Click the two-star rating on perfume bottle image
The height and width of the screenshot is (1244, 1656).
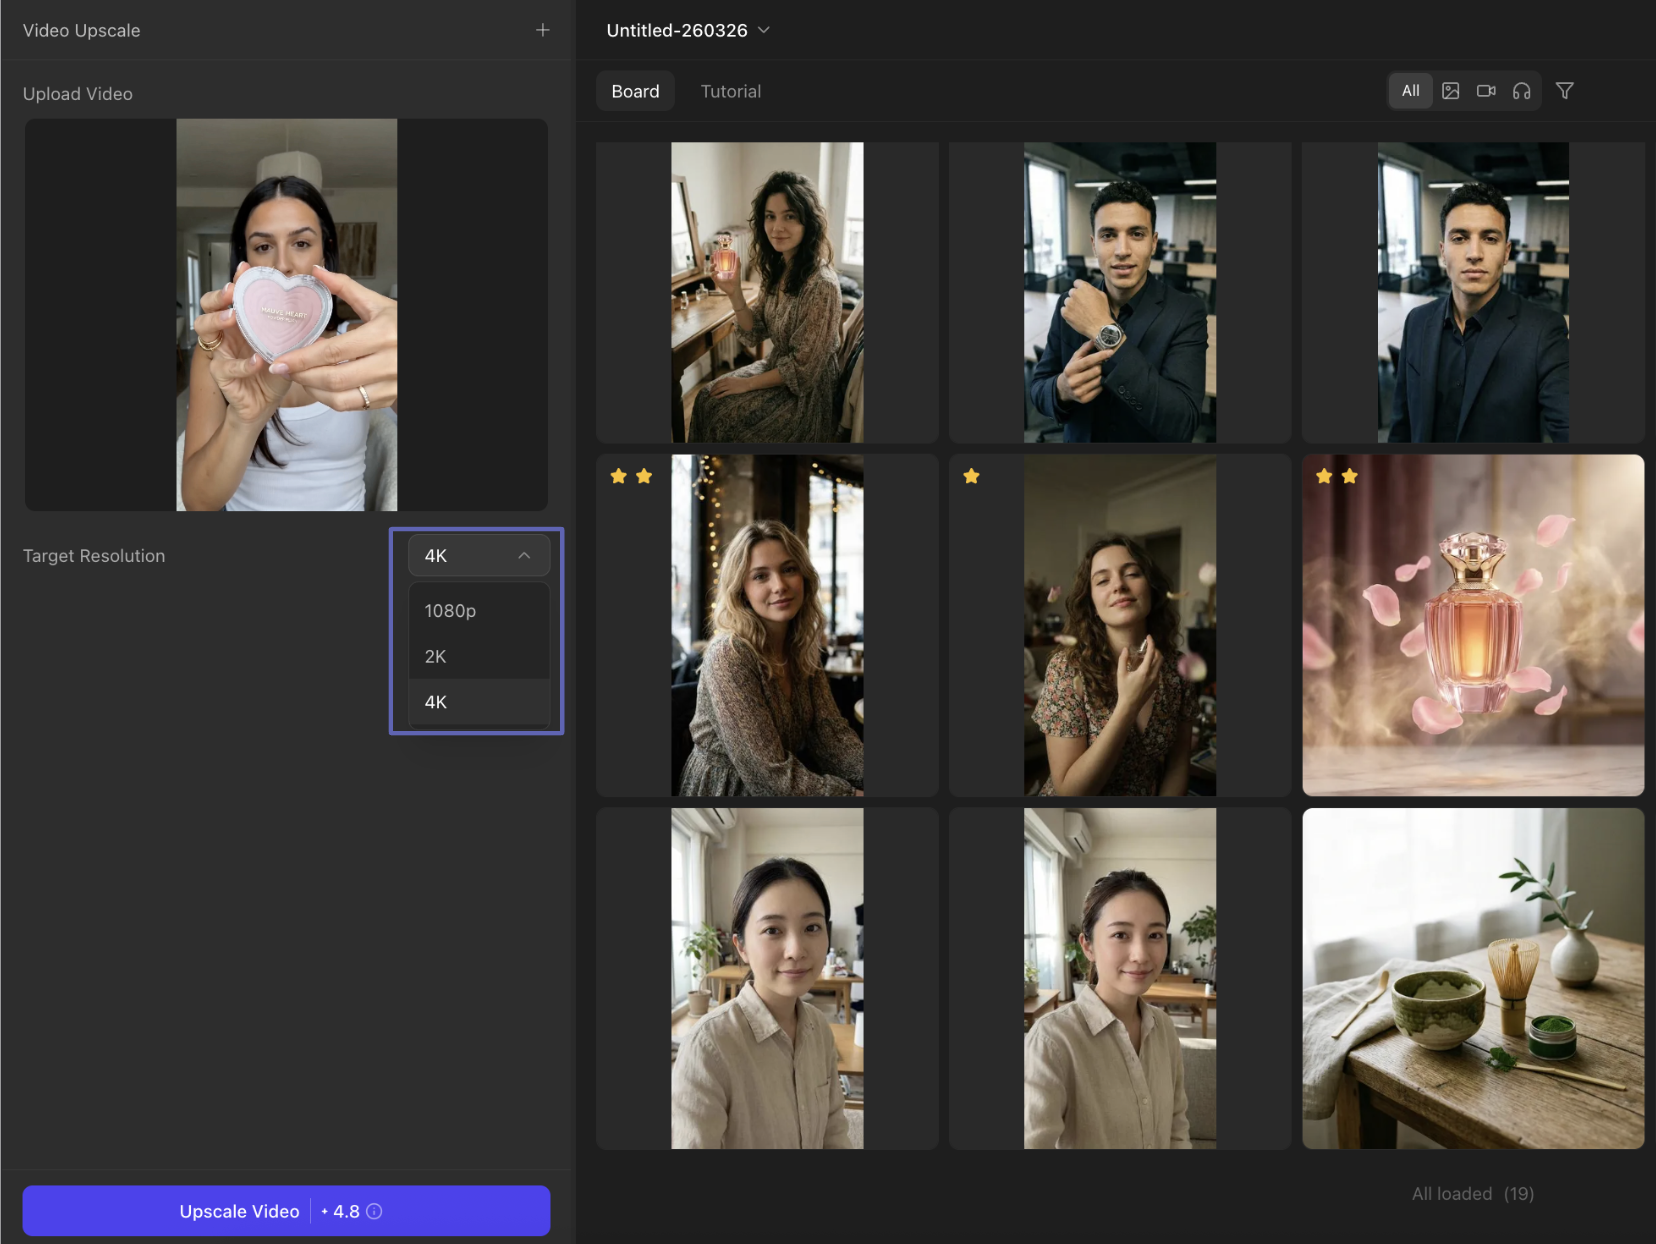pyautogui.click(x=1336, y=476)
